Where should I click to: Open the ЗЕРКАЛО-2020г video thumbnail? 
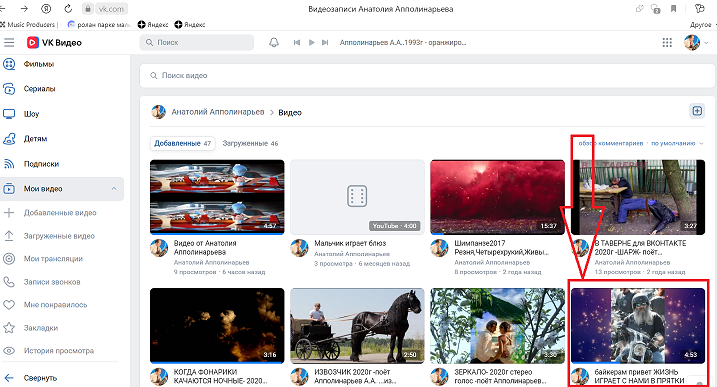pos(498,326)
